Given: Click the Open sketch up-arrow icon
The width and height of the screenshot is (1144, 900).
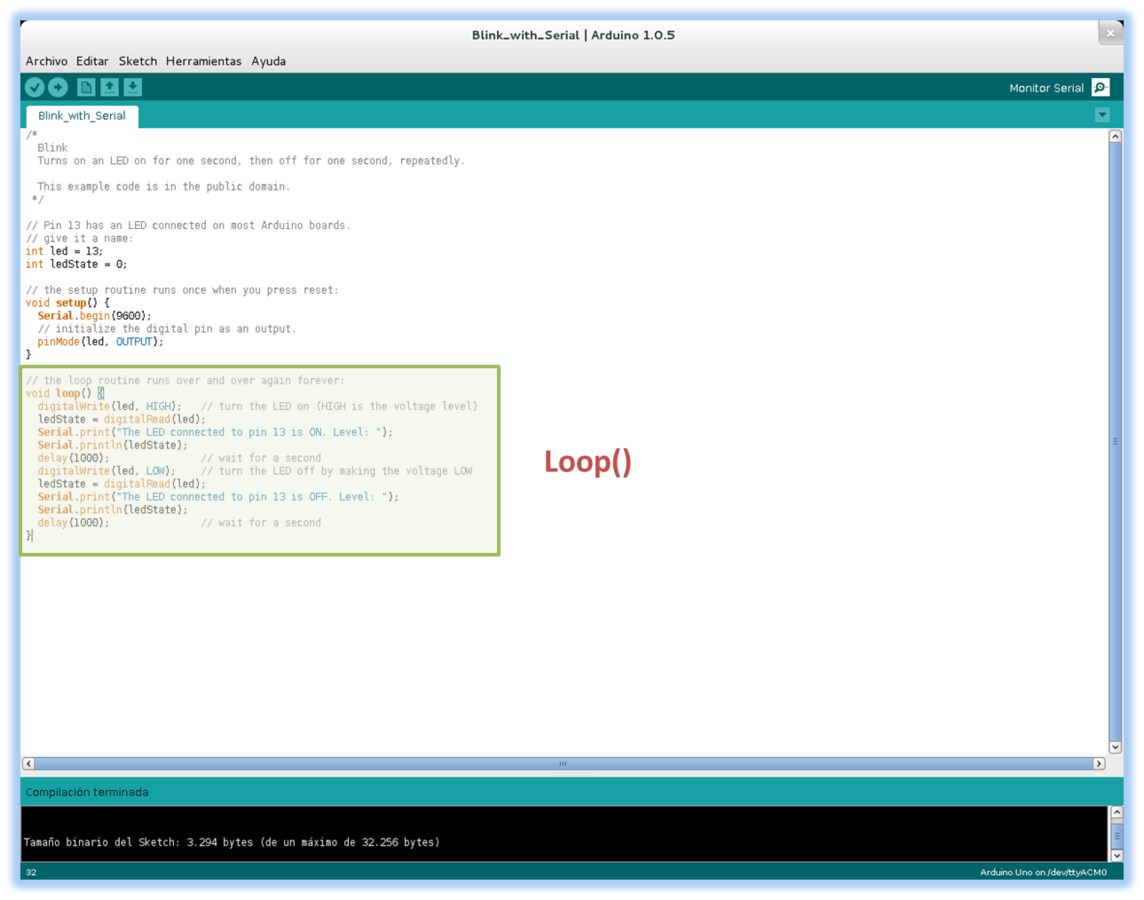Looking at the screenshot, I should (109, 88).
